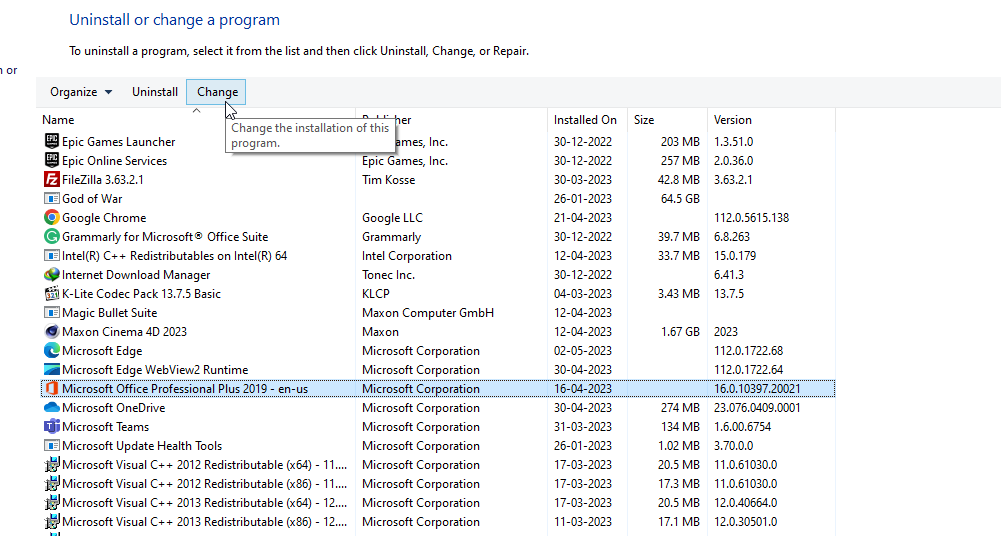Click the God of War program icon
The height and width of the screenshot is (536, 1001).
point(52,198)
